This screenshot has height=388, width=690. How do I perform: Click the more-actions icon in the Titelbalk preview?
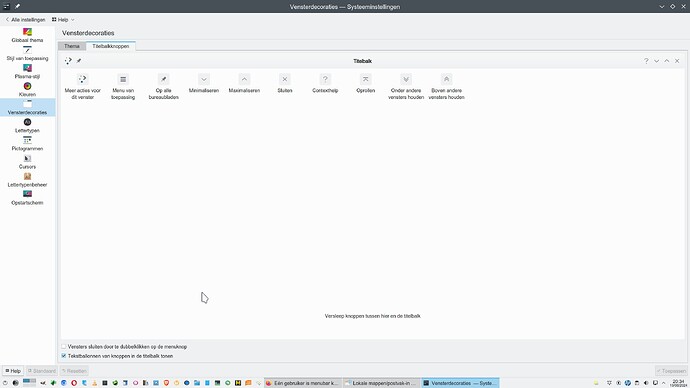pyautogui.click(x=68, y=61)
